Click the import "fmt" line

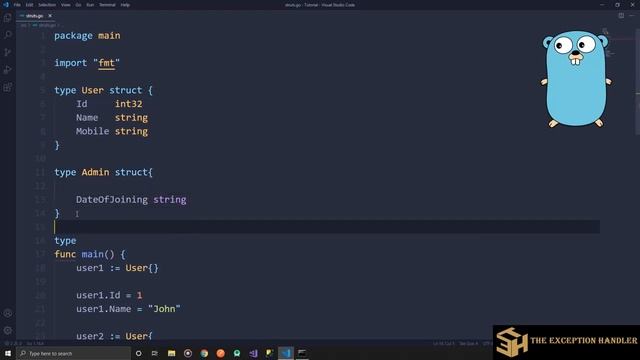pos(87,63)
